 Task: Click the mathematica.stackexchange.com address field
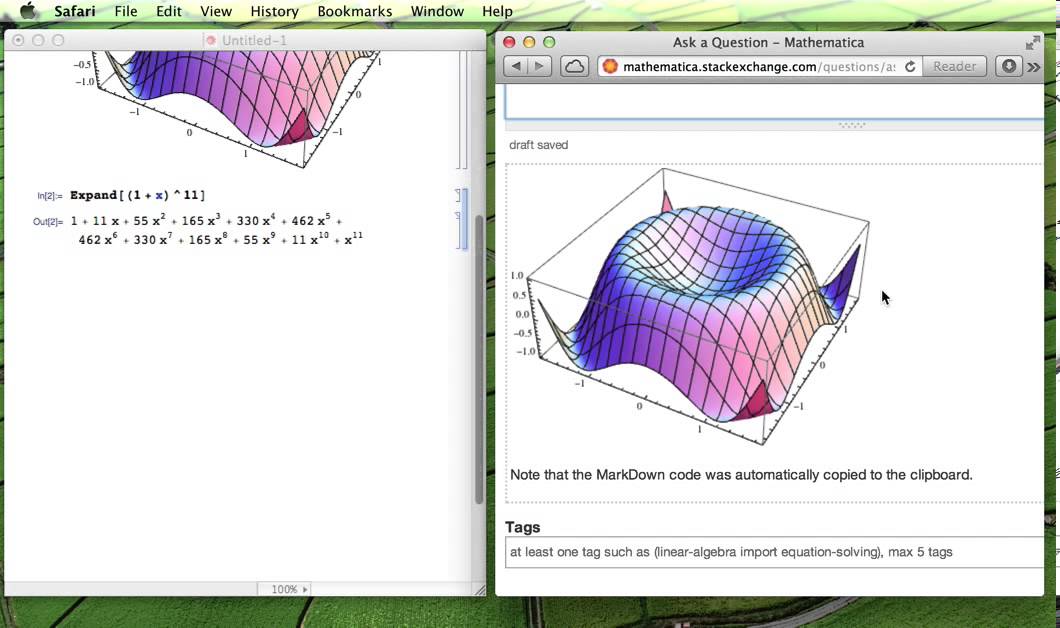(x=758, y=66)
